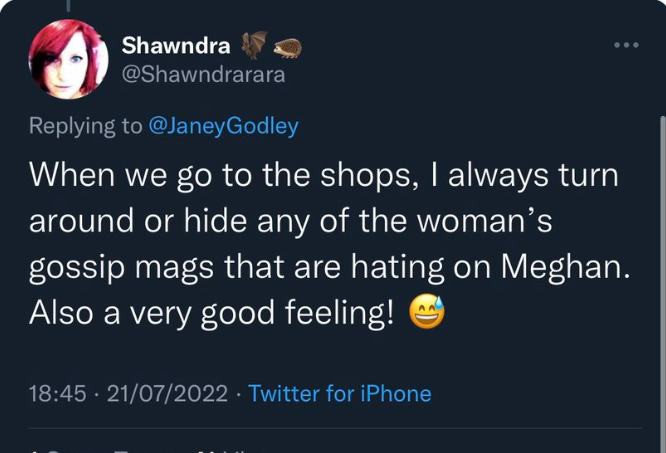Click the vertical scrollbar on the right edge
666x453 pixels.
[663, 284]
